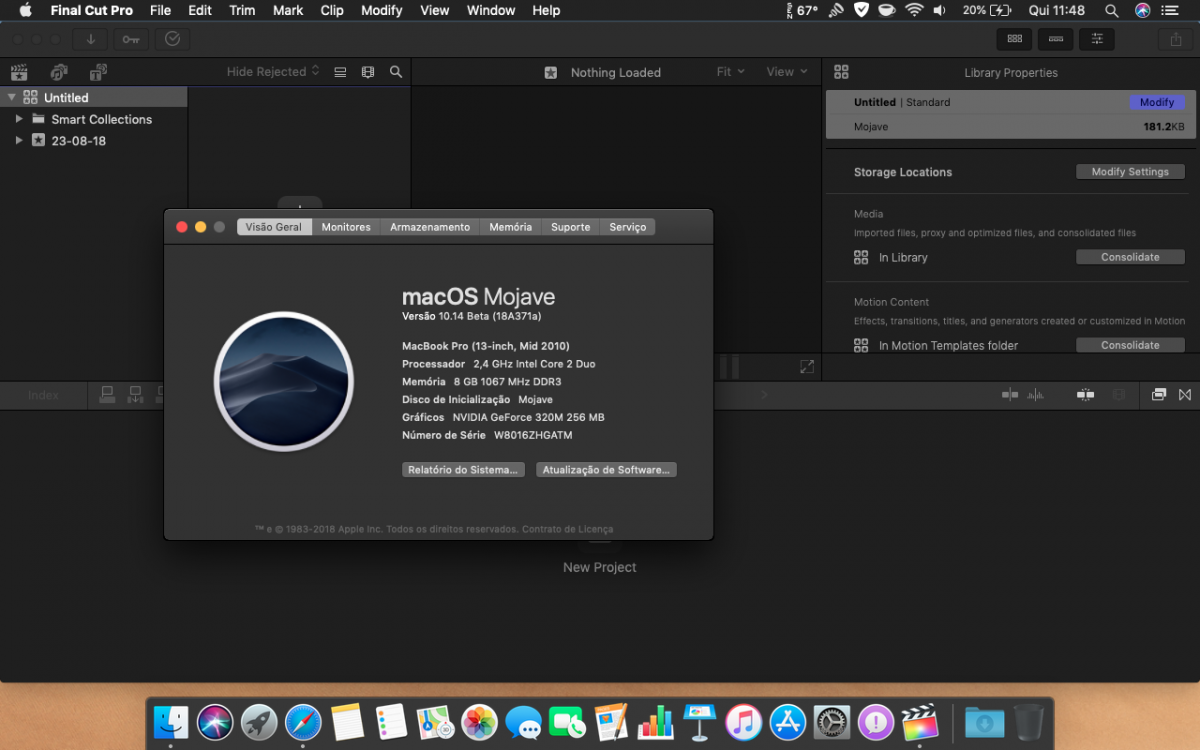Image resolution: width=1200 pixels, height=750 pixels.
Task: Expand the 23-08-18 event
Action: pos(18,140)
